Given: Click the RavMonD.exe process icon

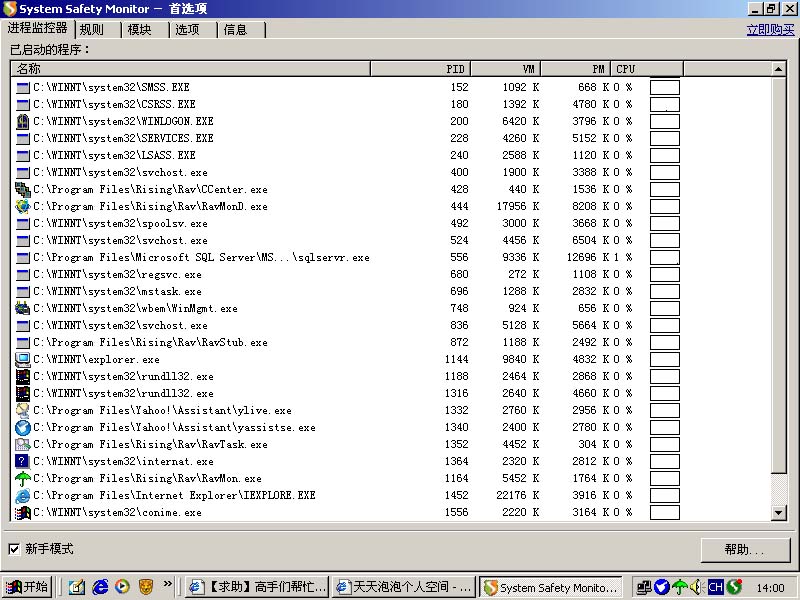Looking at the screenshot, I should tap(22, 206).
